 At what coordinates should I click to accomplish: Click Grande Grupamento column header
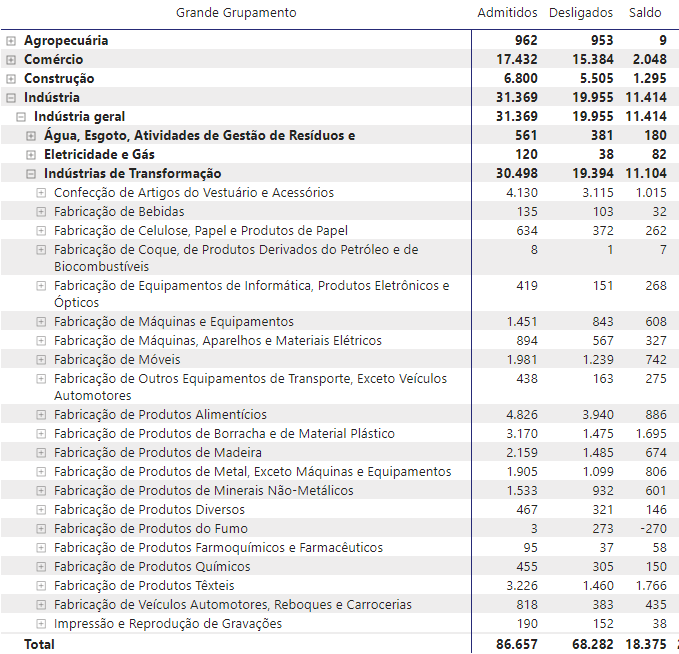point(236,13)
